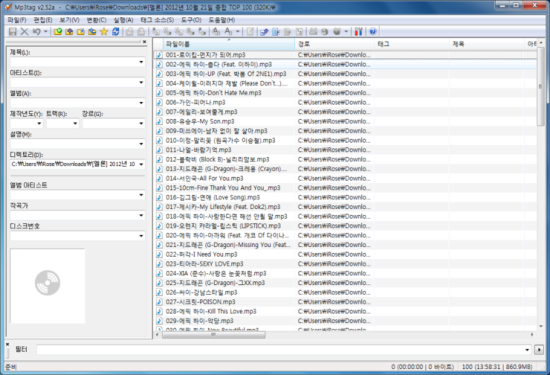The width and height of the screenshot is (550, 375).
Task: Click the Undo arrow icon
Action: click(x=36, y=32)
